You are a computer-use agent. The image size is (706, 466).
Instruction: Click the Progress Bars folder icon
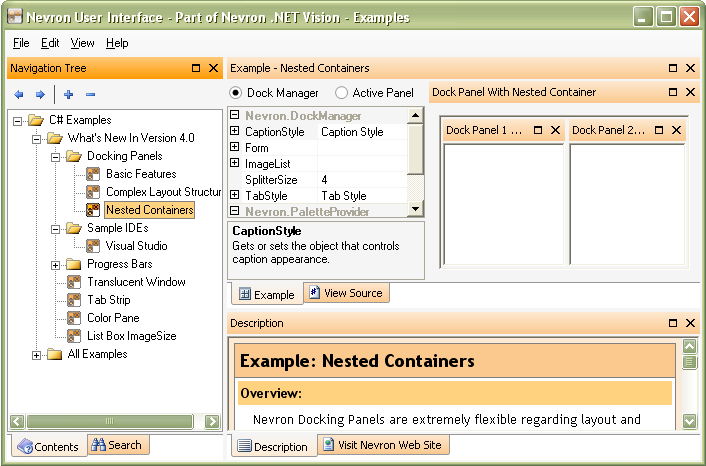pyautogui.click(x=73, y=264)
